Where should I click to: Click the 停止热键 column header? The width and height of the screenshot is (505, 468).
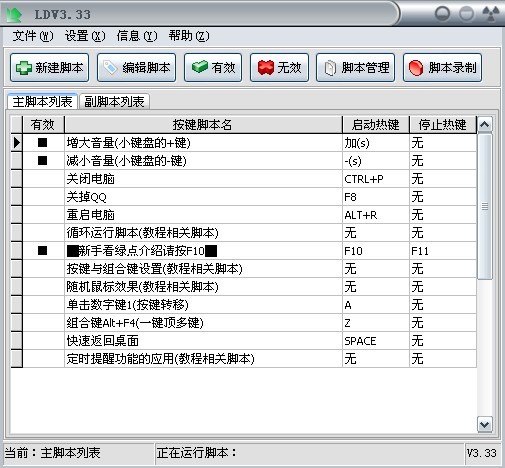443,125
